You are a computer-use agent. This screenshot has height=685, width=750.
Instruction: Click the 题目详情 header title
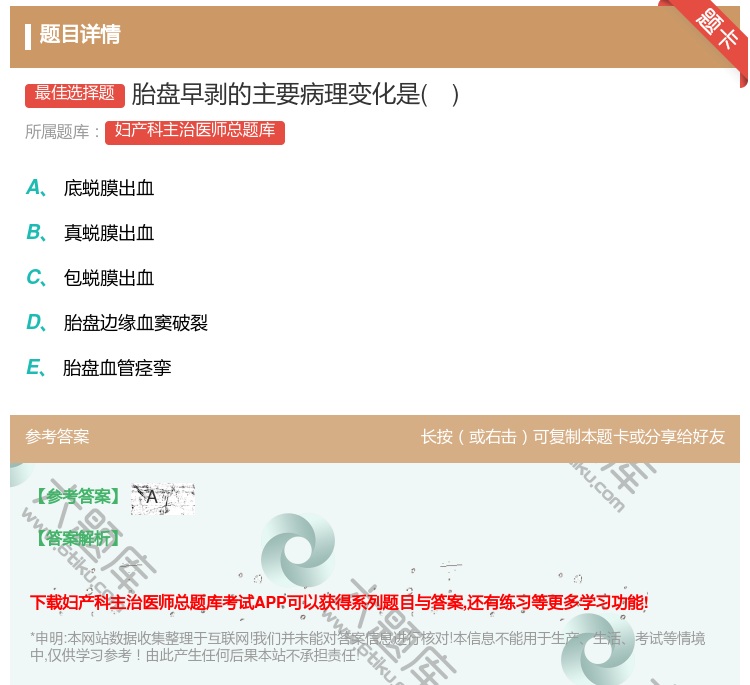[80, 35]
